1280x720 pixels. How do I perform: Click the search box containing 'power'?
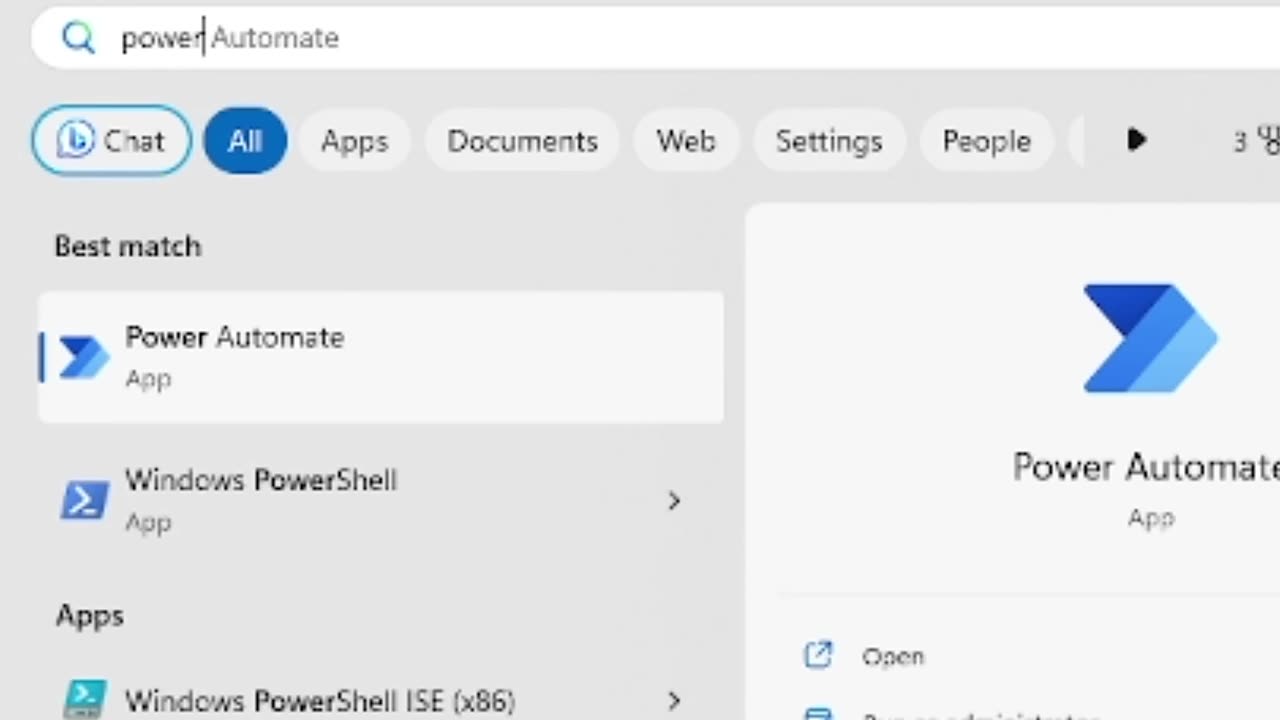(655, 38)
